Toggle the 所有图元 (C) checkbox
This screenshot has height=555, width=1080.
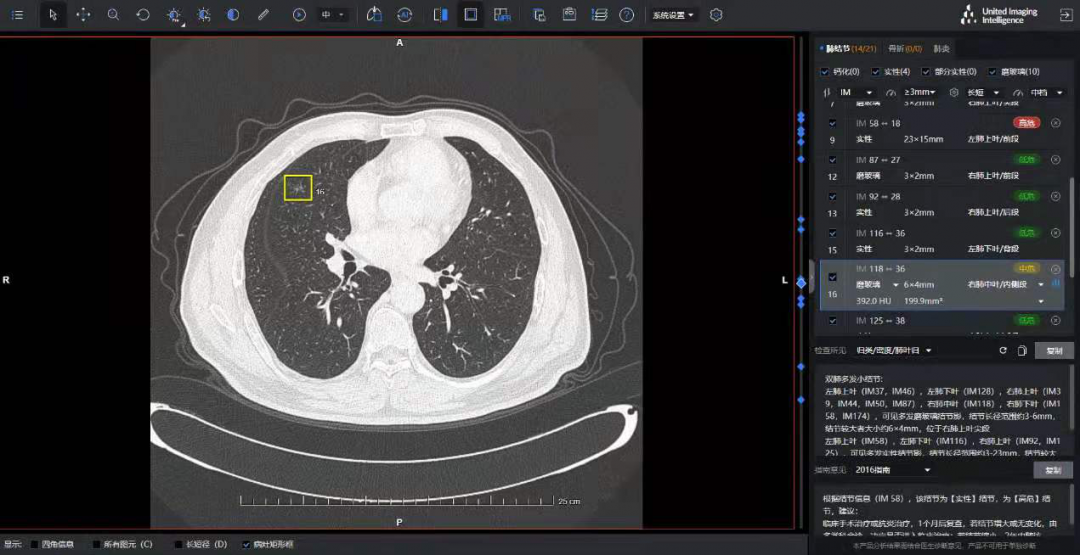[x=97, y=545]
